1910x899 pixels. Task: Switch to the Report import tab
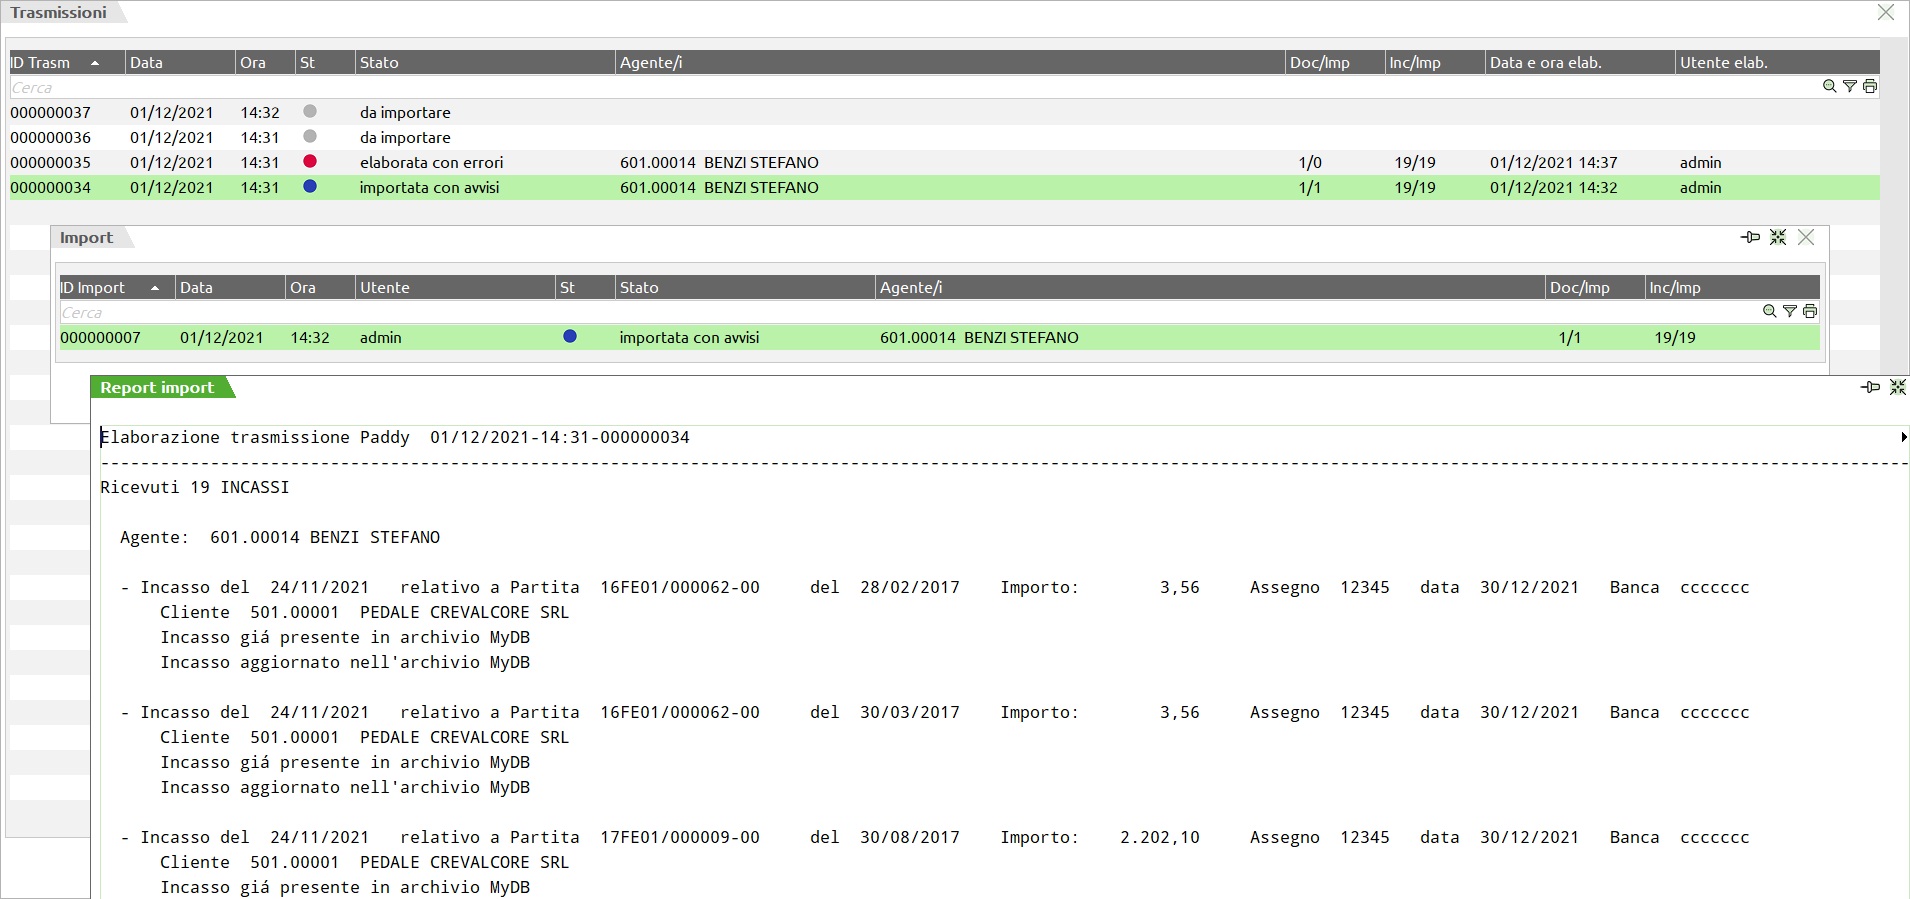coord(157,388)
